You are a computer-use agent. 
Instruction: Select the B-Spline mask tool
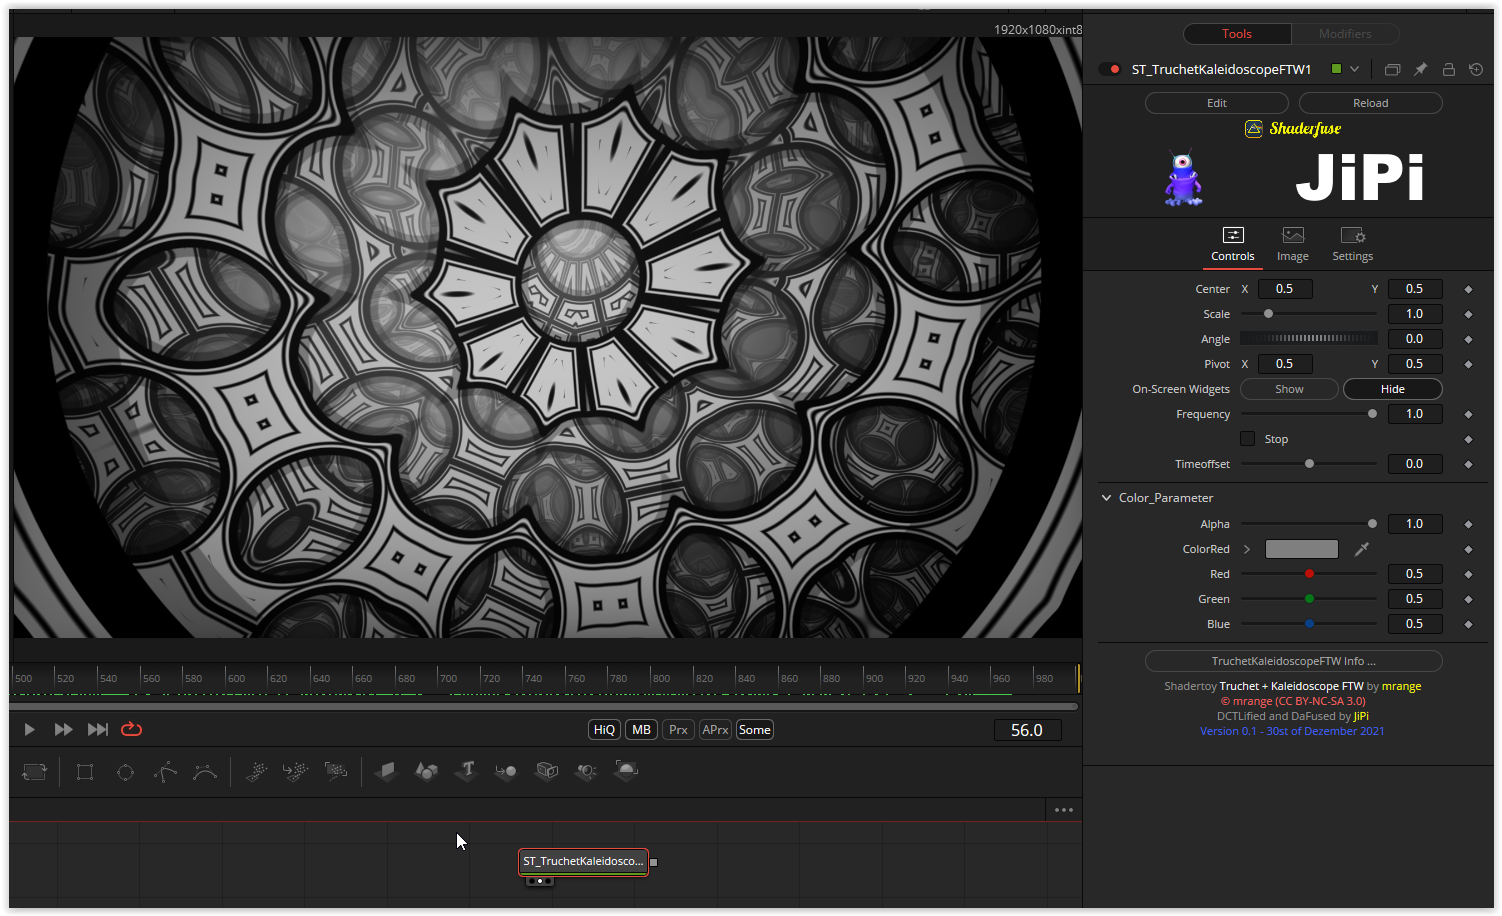(x=205, y=772)
